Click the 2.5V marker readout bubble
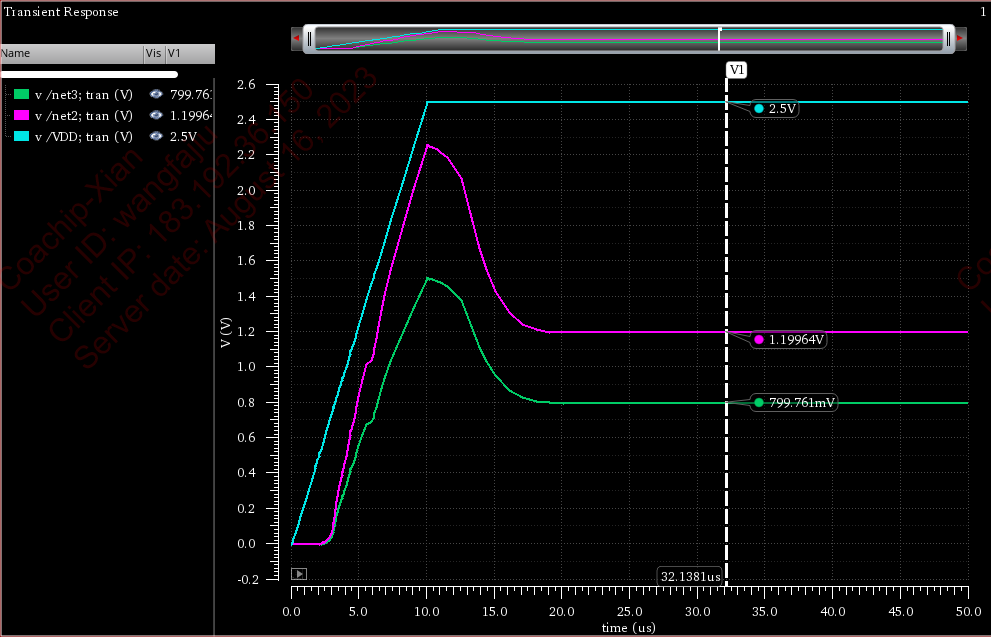 point(776,109)
